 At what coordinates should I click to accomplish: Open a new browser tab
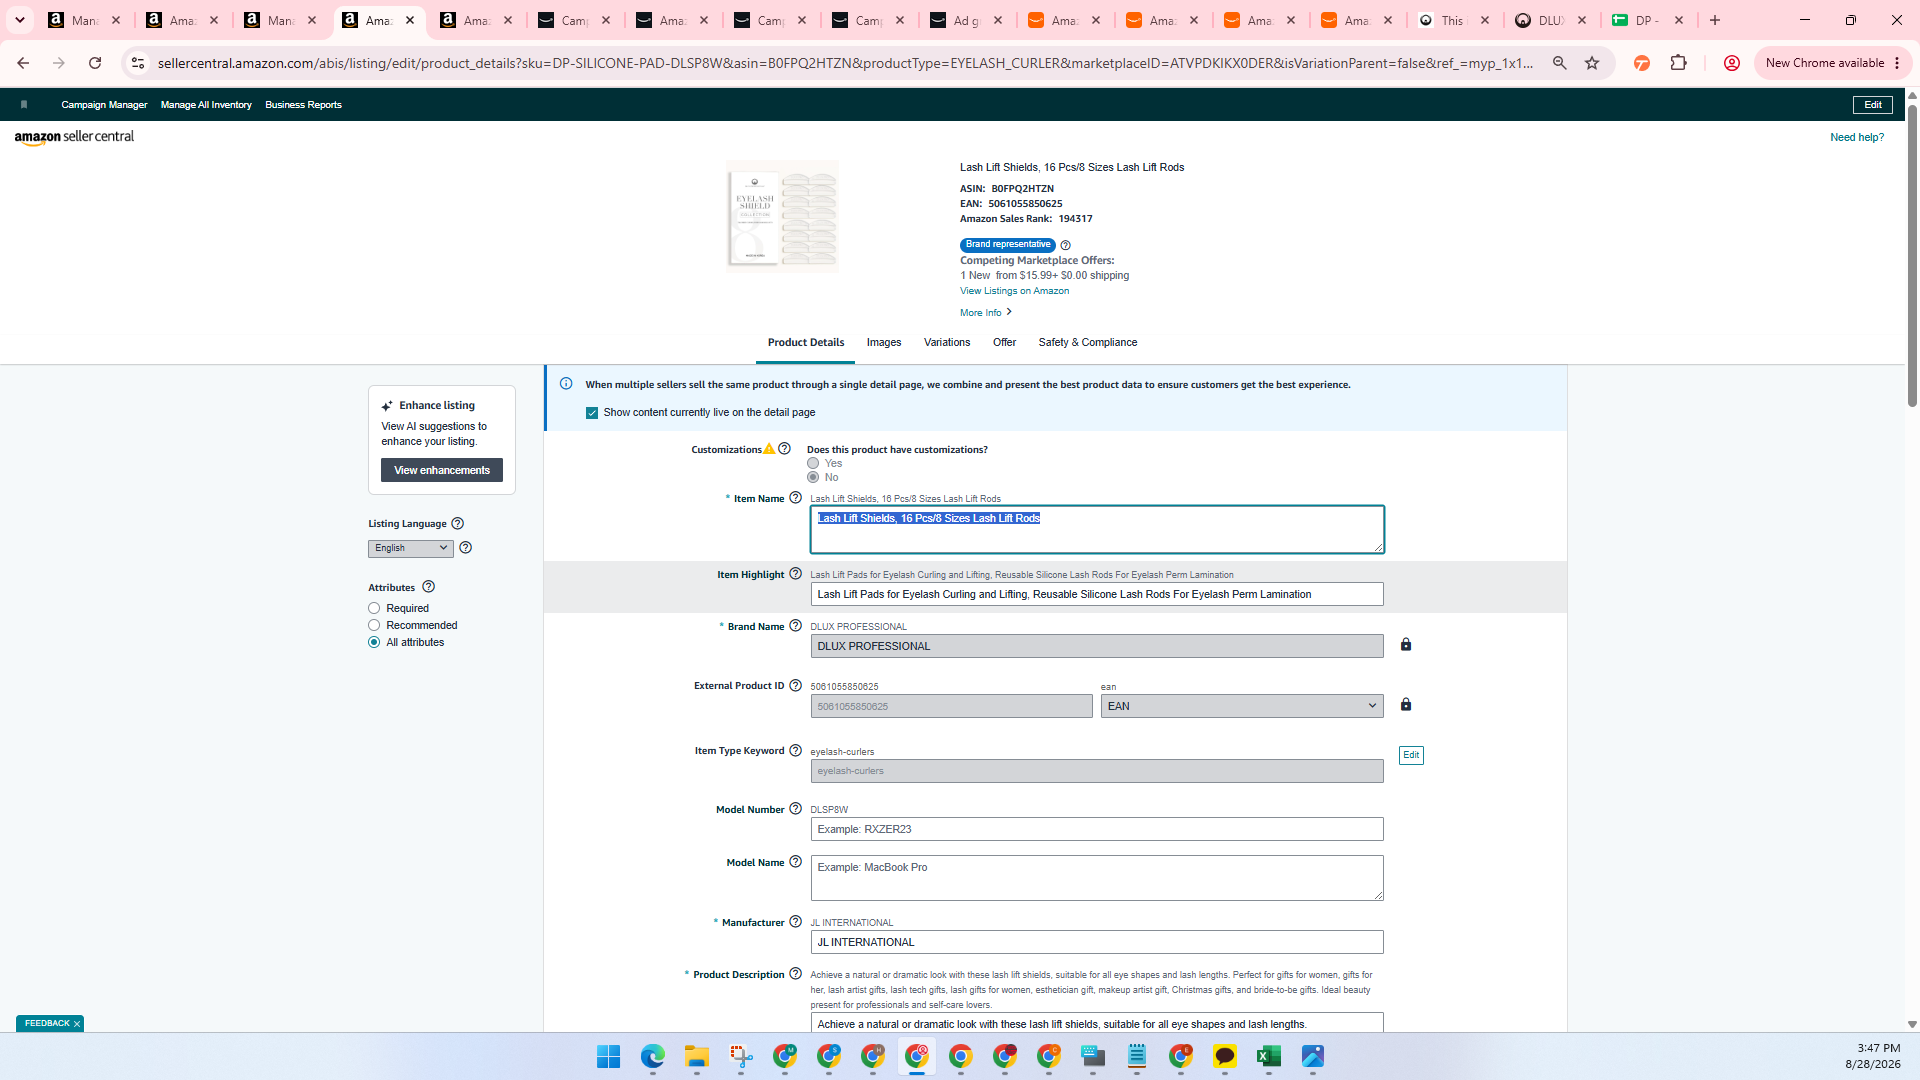click(1715, 20)
